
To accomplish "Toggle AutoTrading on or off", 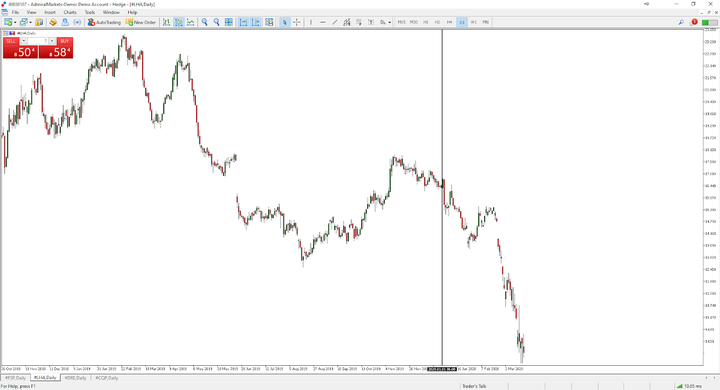I will [104, 22].
